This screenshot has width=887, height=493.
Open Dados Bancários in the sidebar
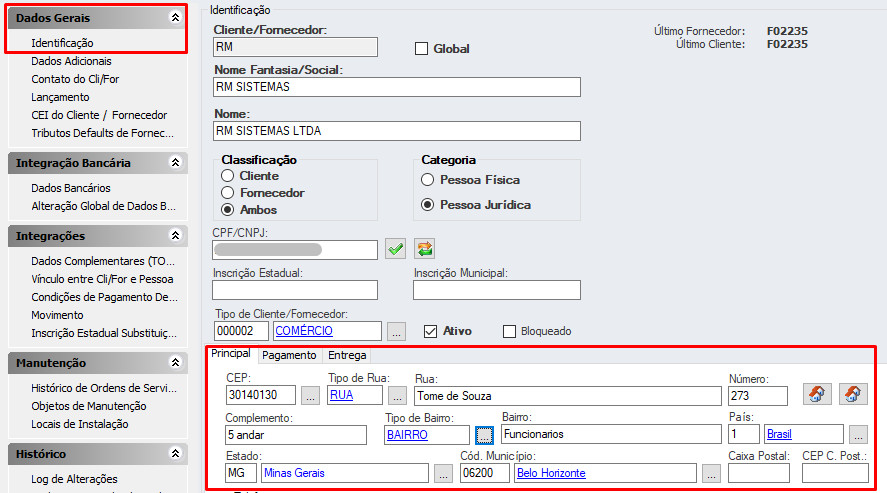(x=71, y=188)
